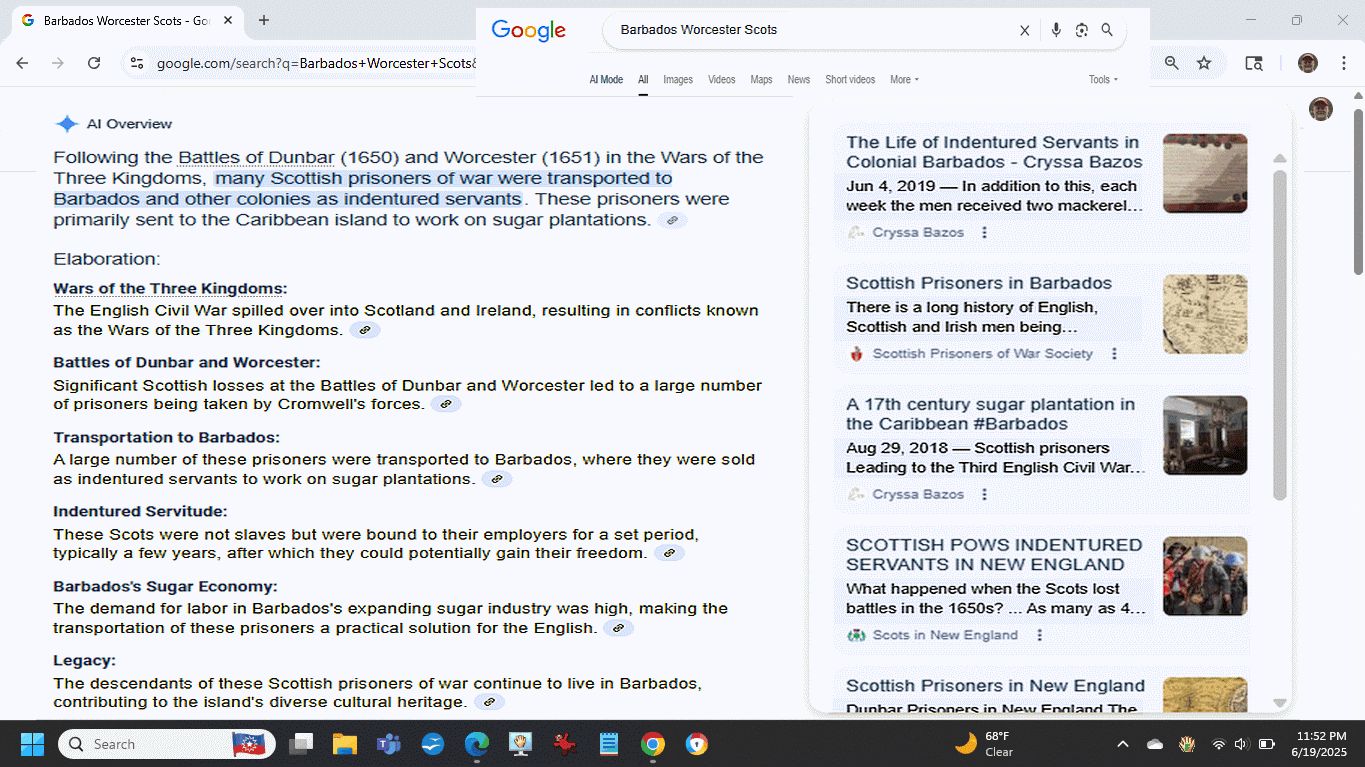Click the magnifier search submit icon
The width and height of the screenshot is (1365, 767).
pyautogui.click(x=1107, y=30)
